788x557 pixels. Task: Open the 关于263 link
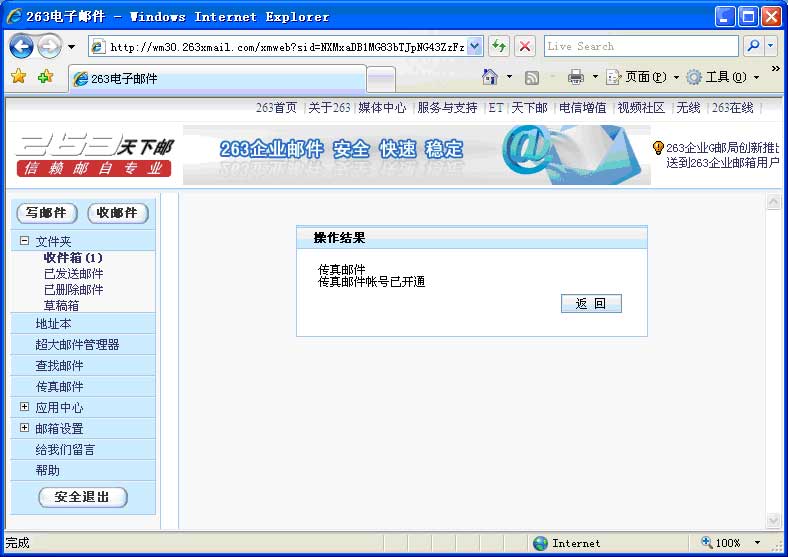pyautogui.click(x=329, y=108)
